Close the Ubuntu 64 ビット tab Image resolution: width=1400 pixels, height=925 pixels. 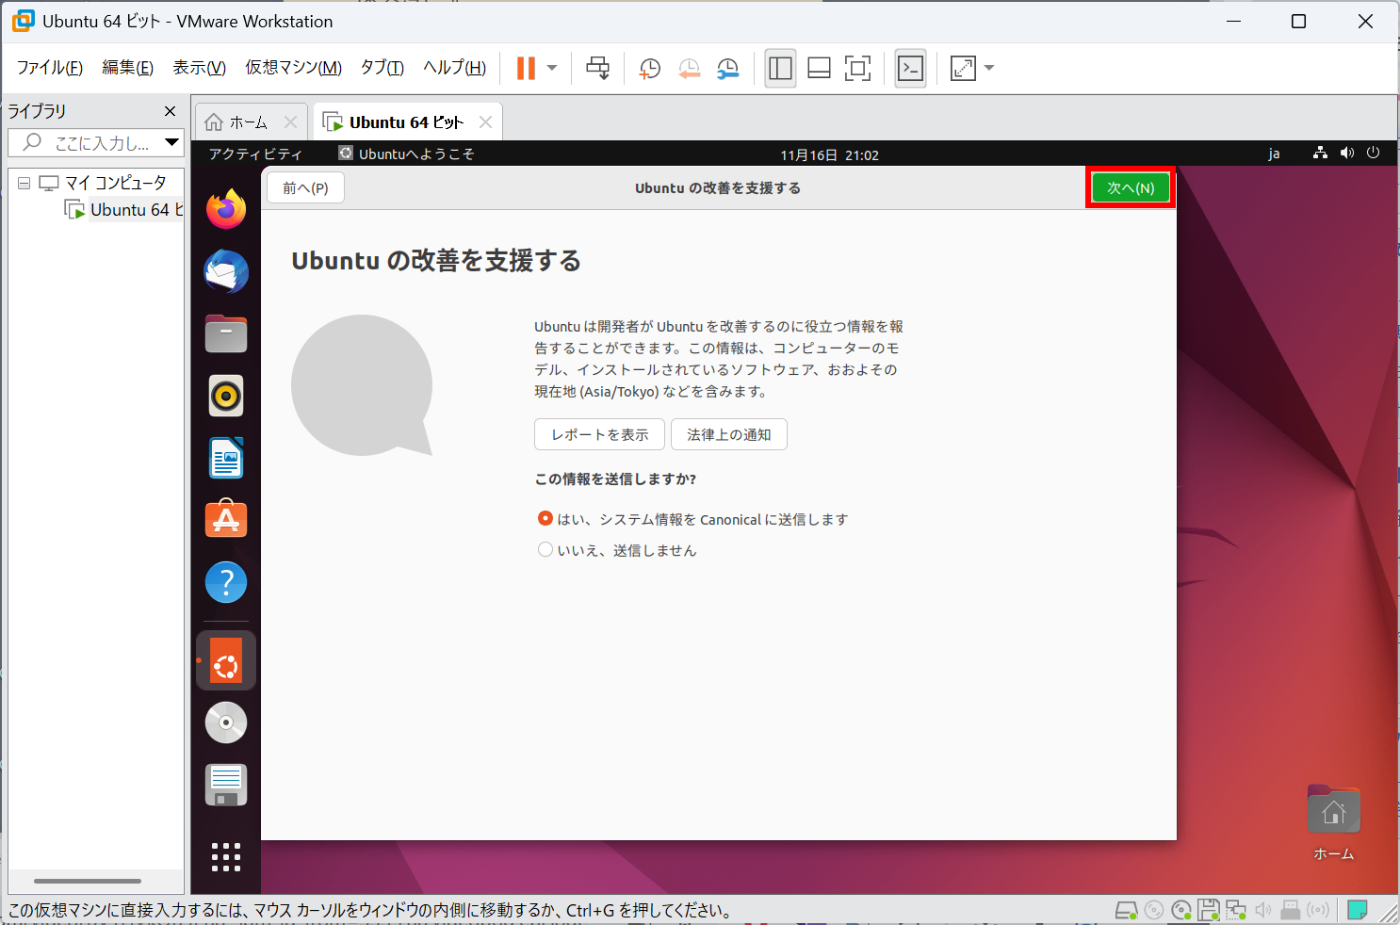click(485, 122)
